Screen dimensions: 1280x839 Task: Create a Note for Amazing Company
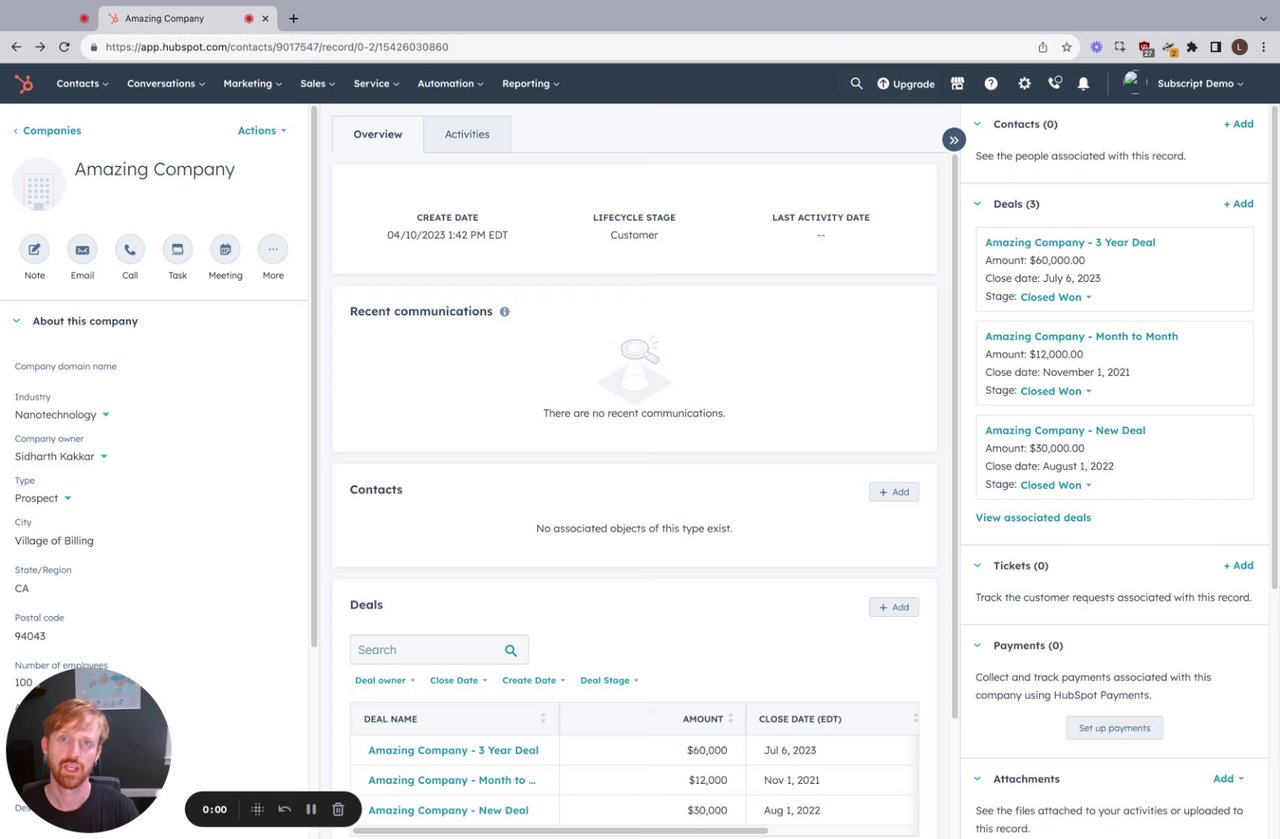(x=34, y=249)
